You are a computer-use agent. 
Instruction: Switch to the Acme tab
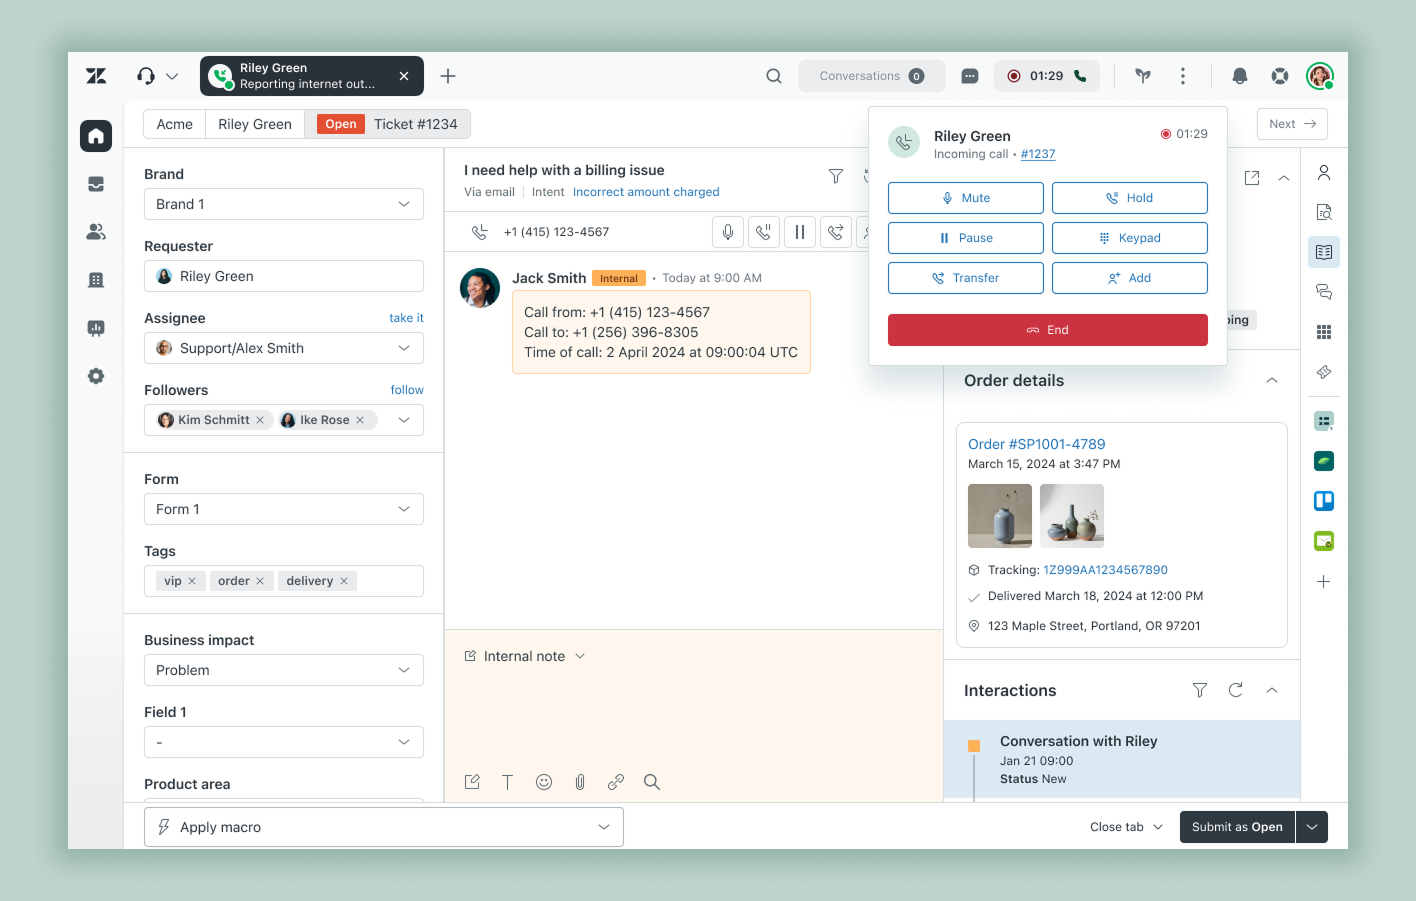tap(173, 123)
